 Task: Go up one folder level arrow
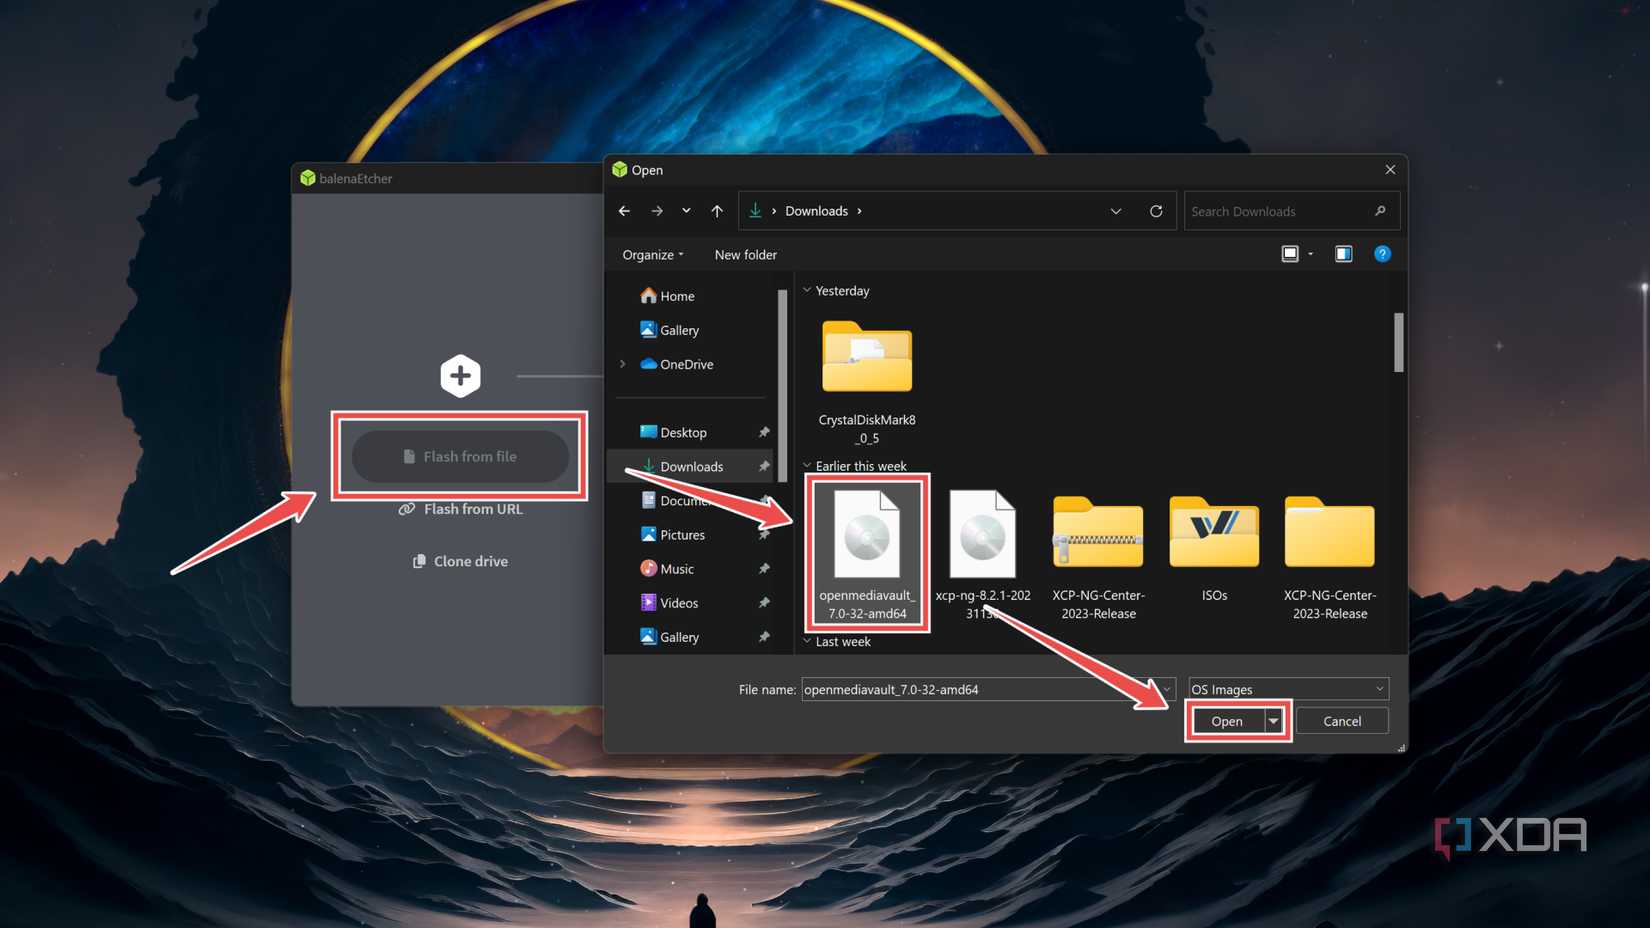tap(717, 211)
